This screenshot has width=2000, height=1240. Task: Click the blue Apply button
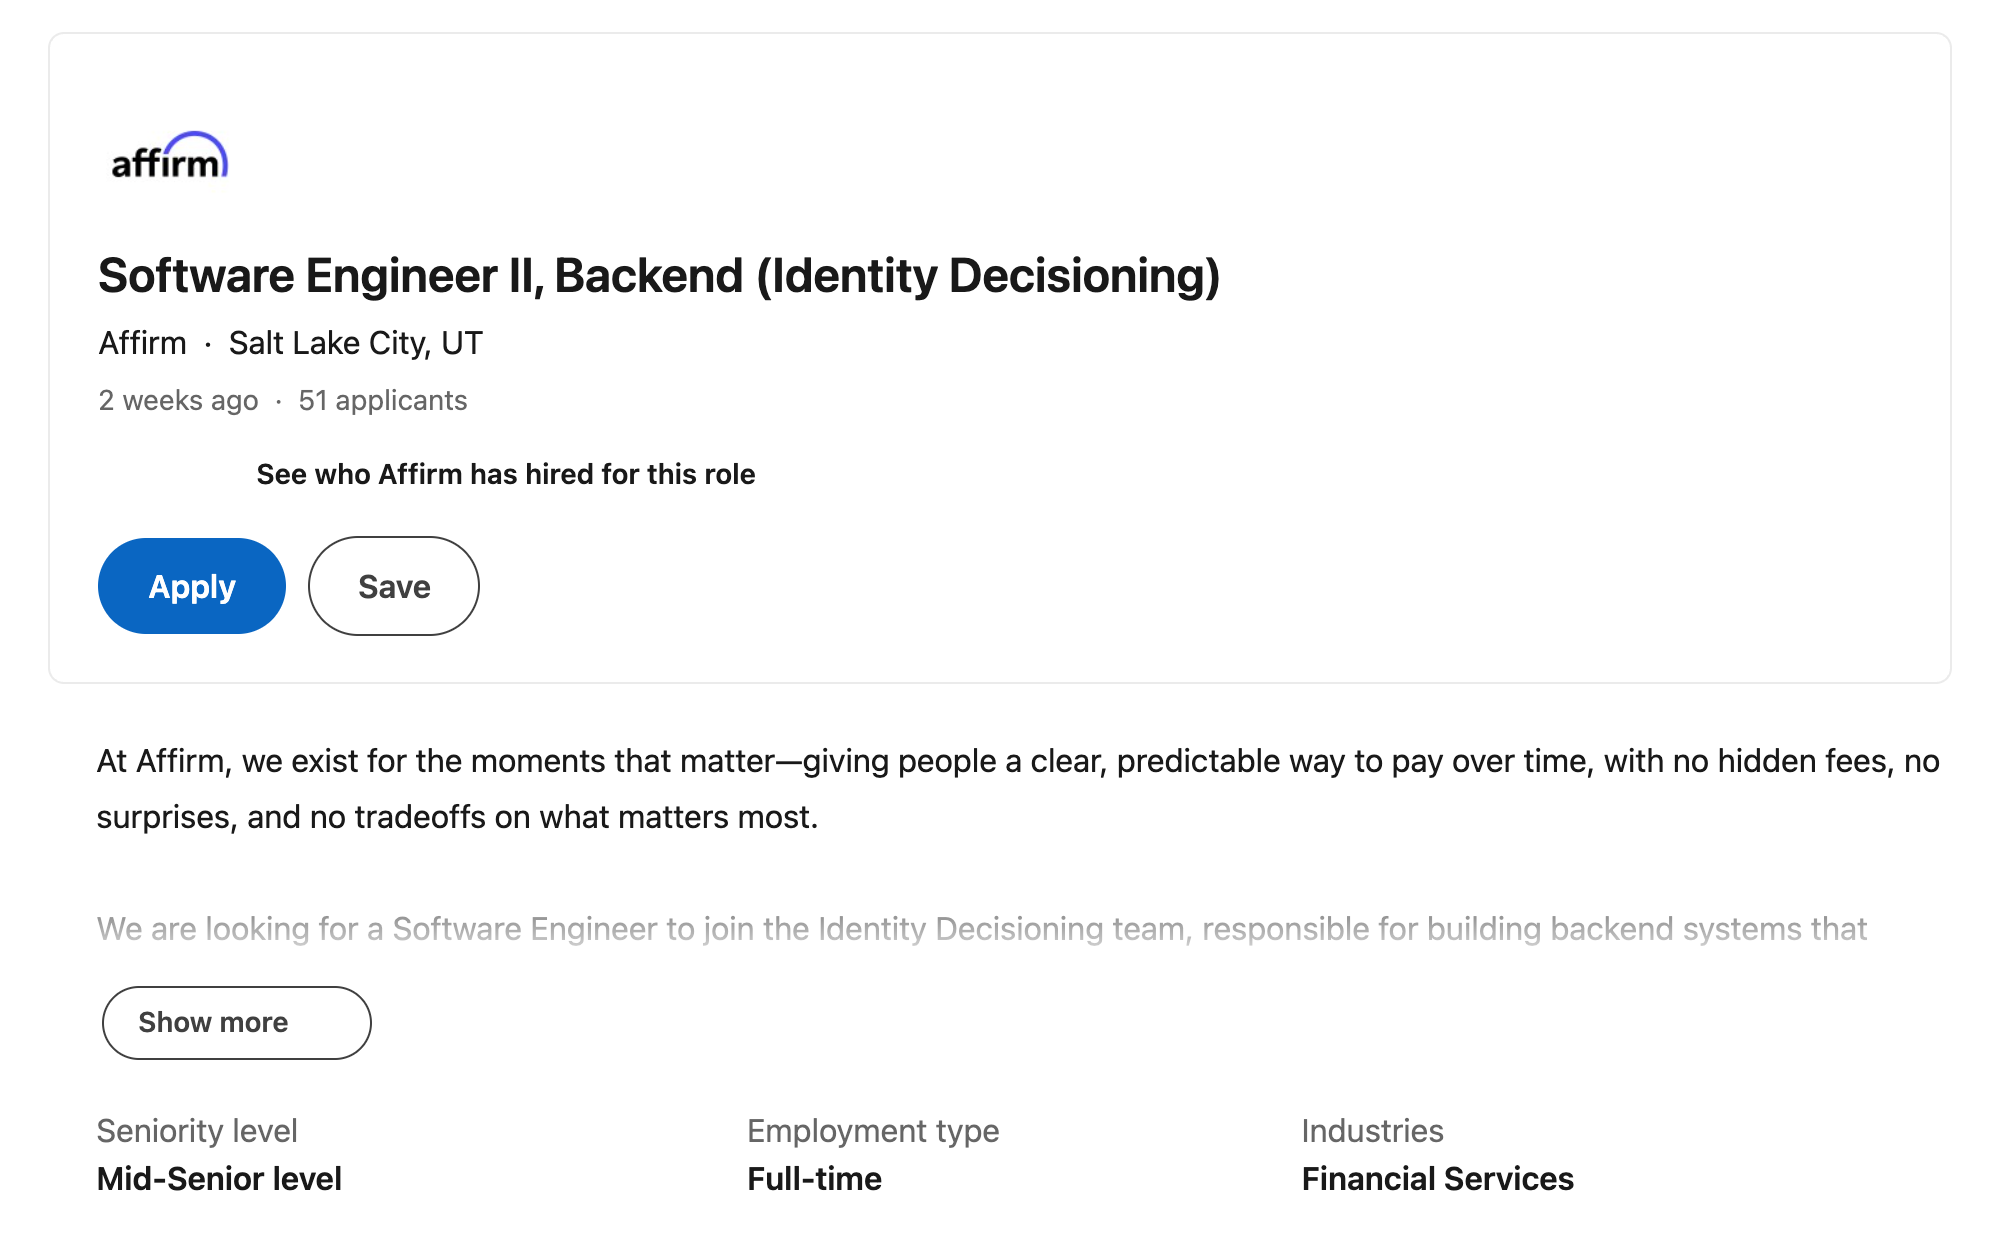(192, 586)
